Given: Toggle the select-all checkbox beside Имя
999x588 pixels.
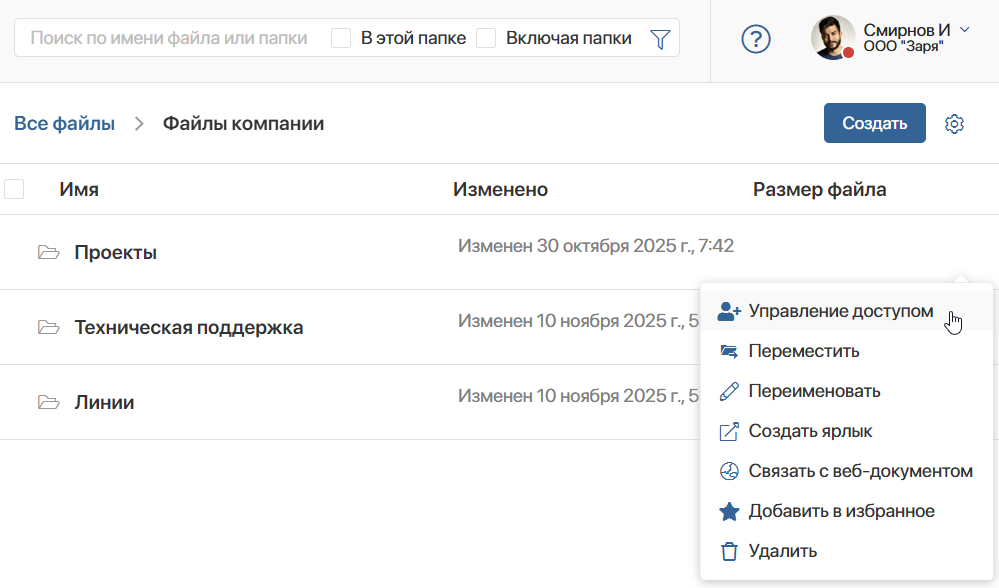Looking at the screenshot, I should point(14,189).
